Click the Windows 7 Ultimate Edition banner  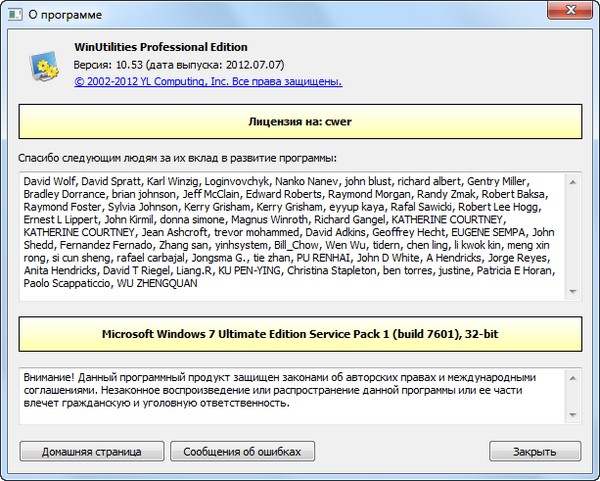(299, 333)
